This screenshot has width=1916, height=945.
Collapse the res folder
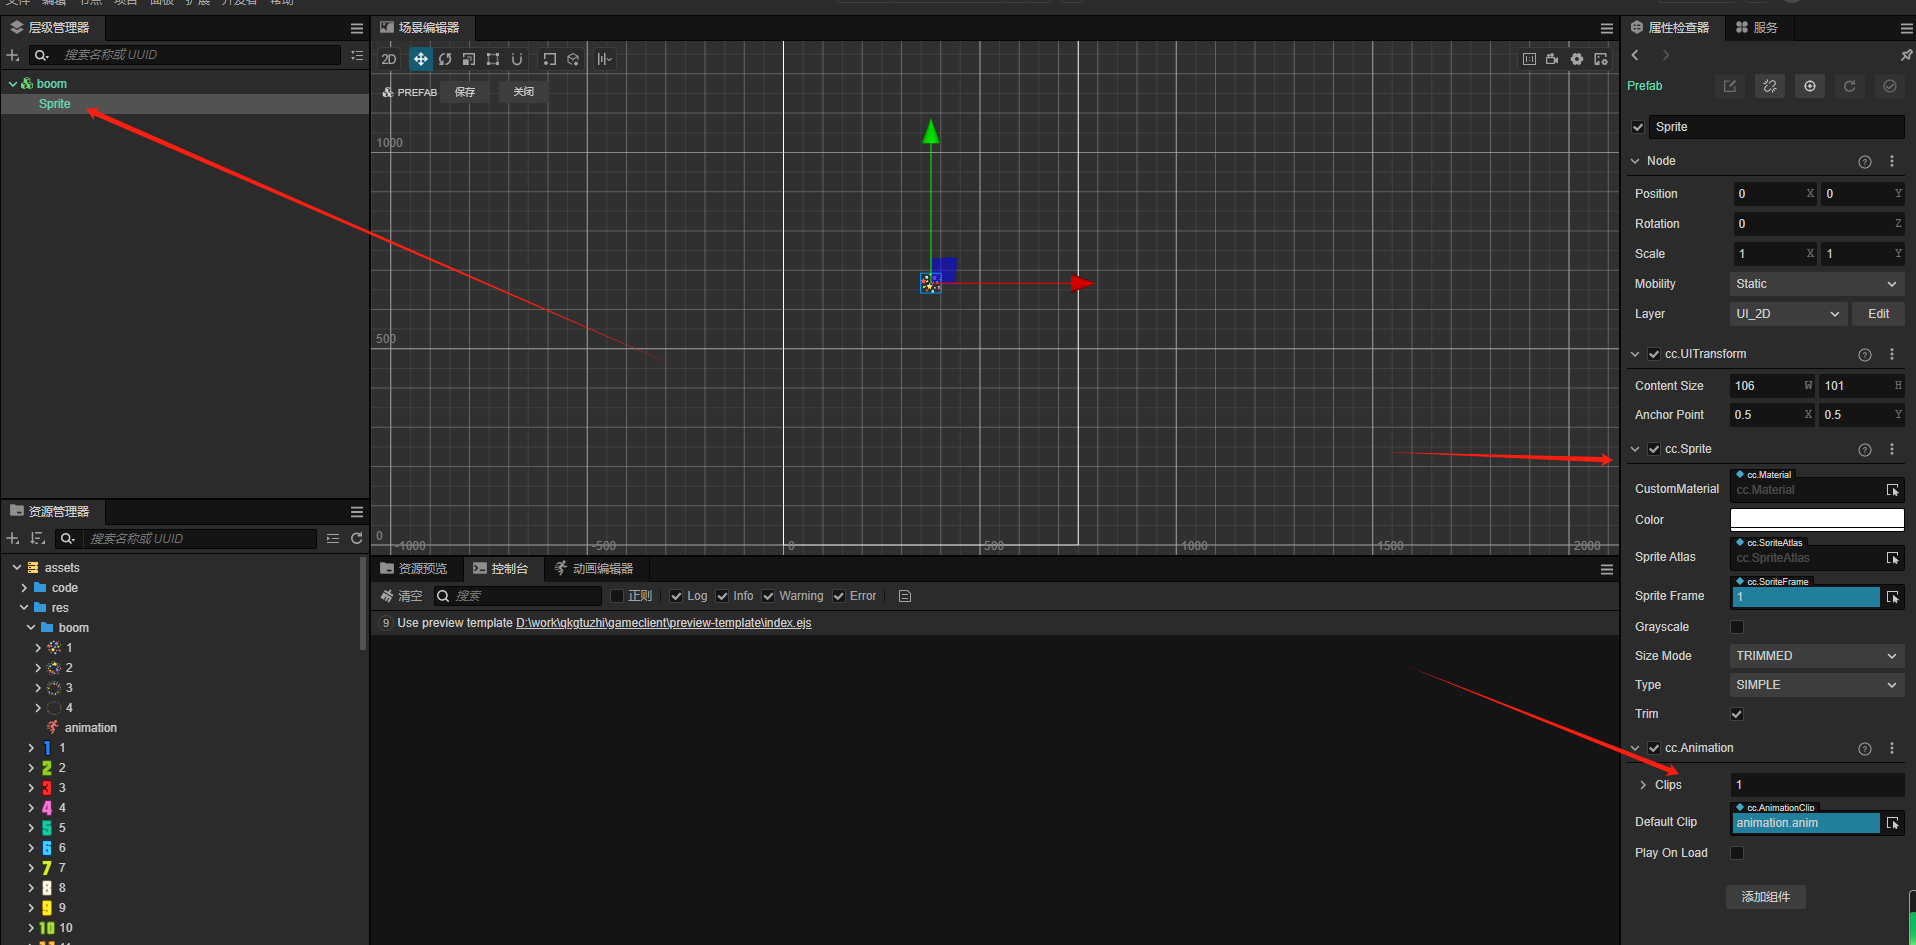pyautogui.click(x=24, y=608)
